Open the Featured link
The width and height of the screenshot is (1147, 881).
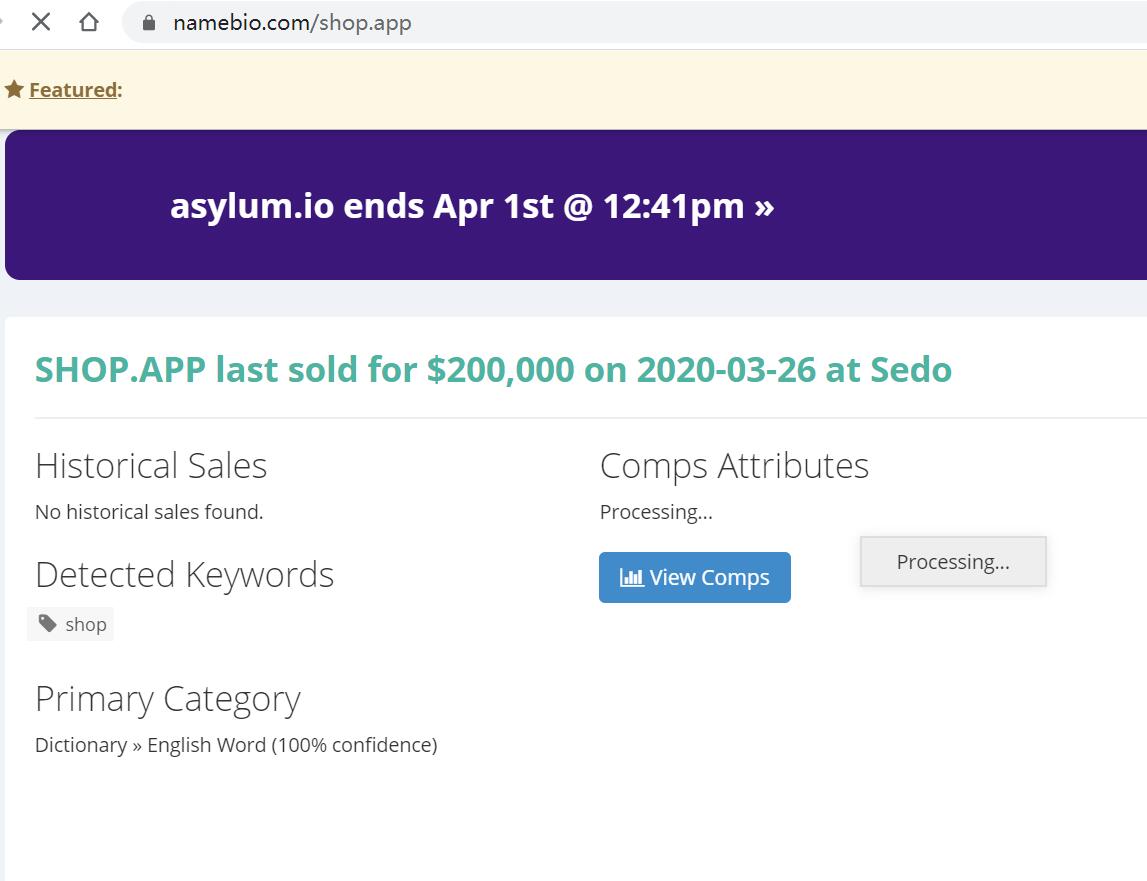click(x=73, y=90)
